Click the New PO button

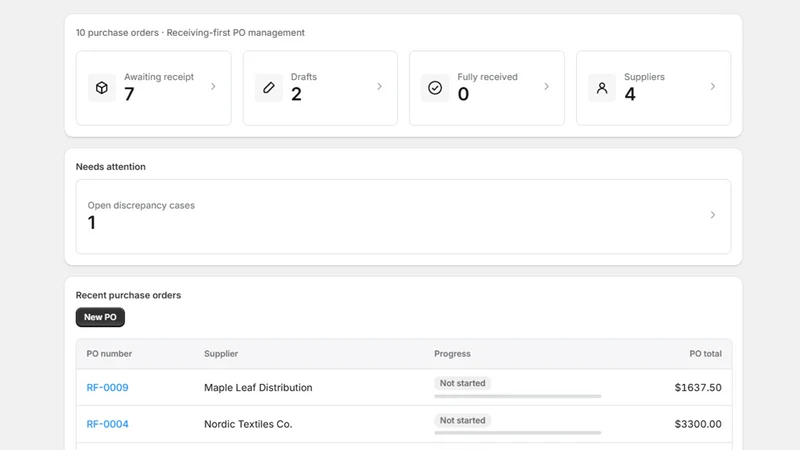(x=100, y=317)
